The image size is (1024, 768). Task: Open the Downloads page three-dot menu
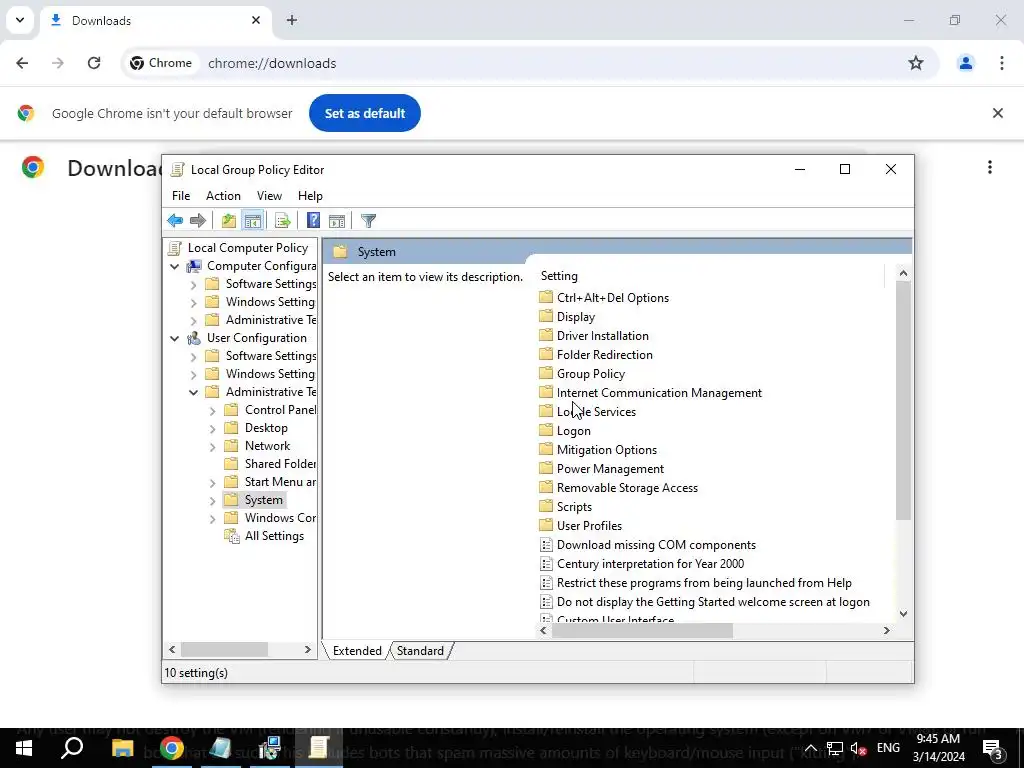point(989,167)
